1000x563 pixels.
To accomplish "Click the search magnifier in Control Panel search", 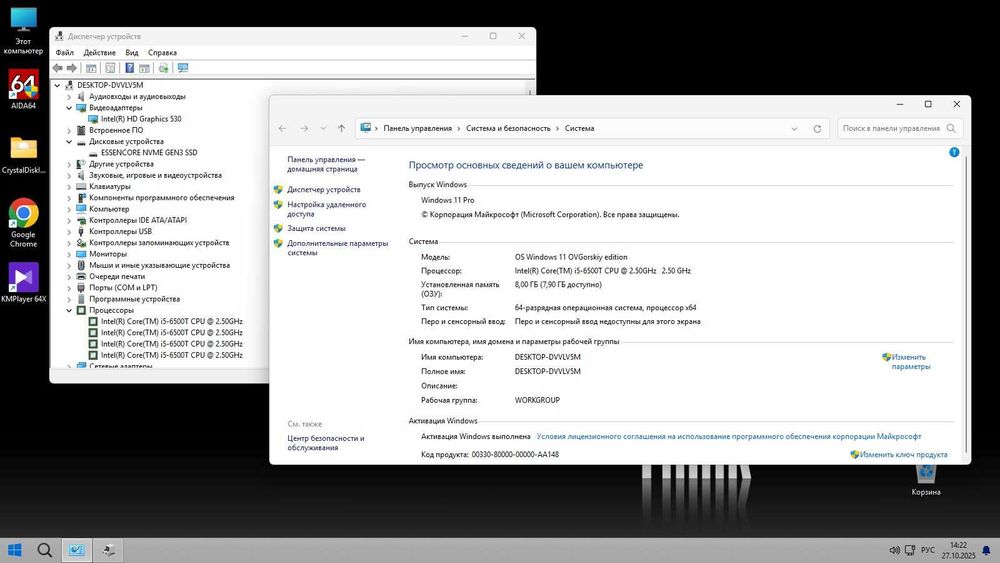I will (x=951, y=128).
